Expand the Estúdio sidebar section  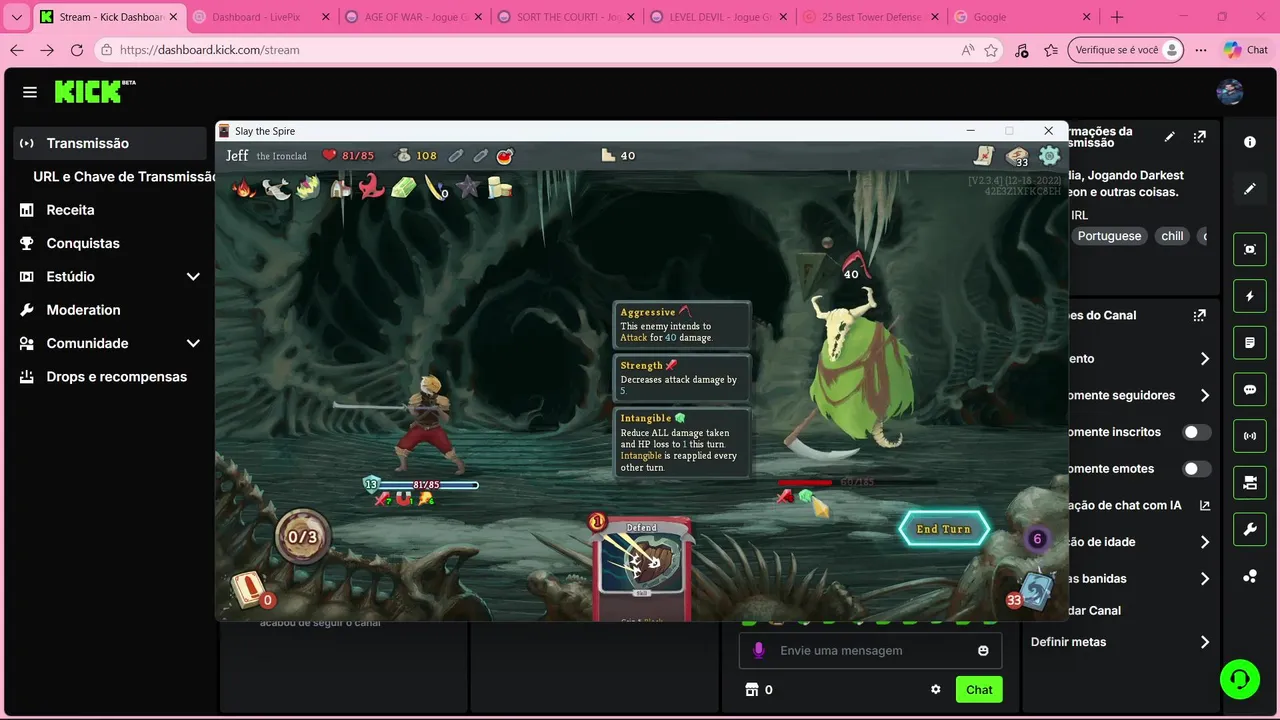click(x=193, y=276)
